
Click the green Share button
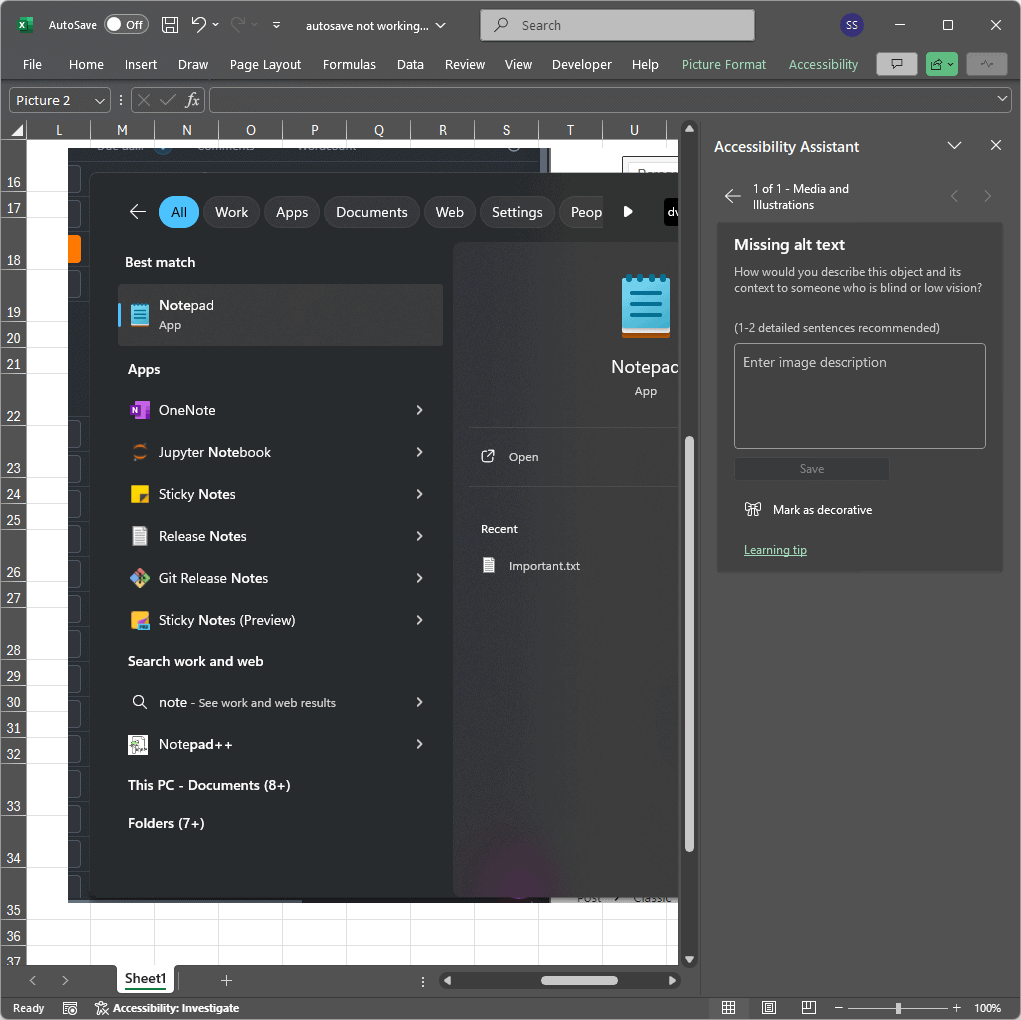coord(942,64)
